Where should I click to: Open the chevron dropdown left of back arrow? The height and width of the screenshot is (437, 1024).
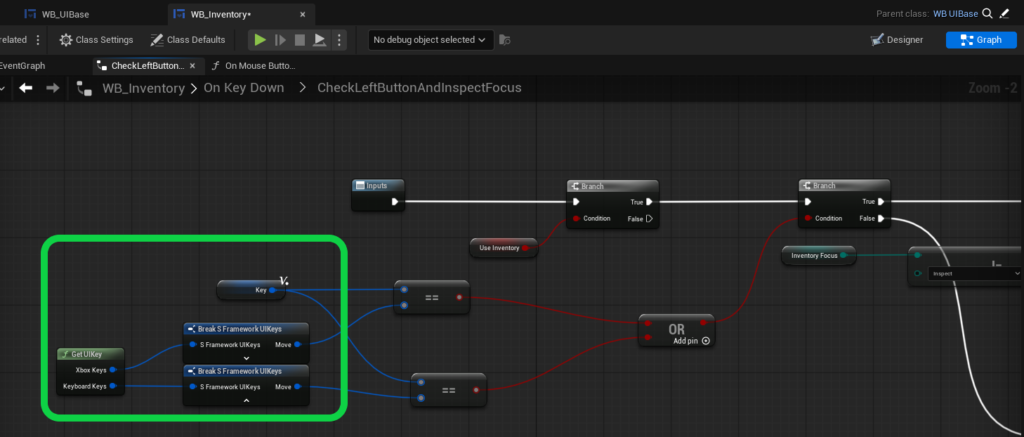pyautogui.click(x=4, y=88)
